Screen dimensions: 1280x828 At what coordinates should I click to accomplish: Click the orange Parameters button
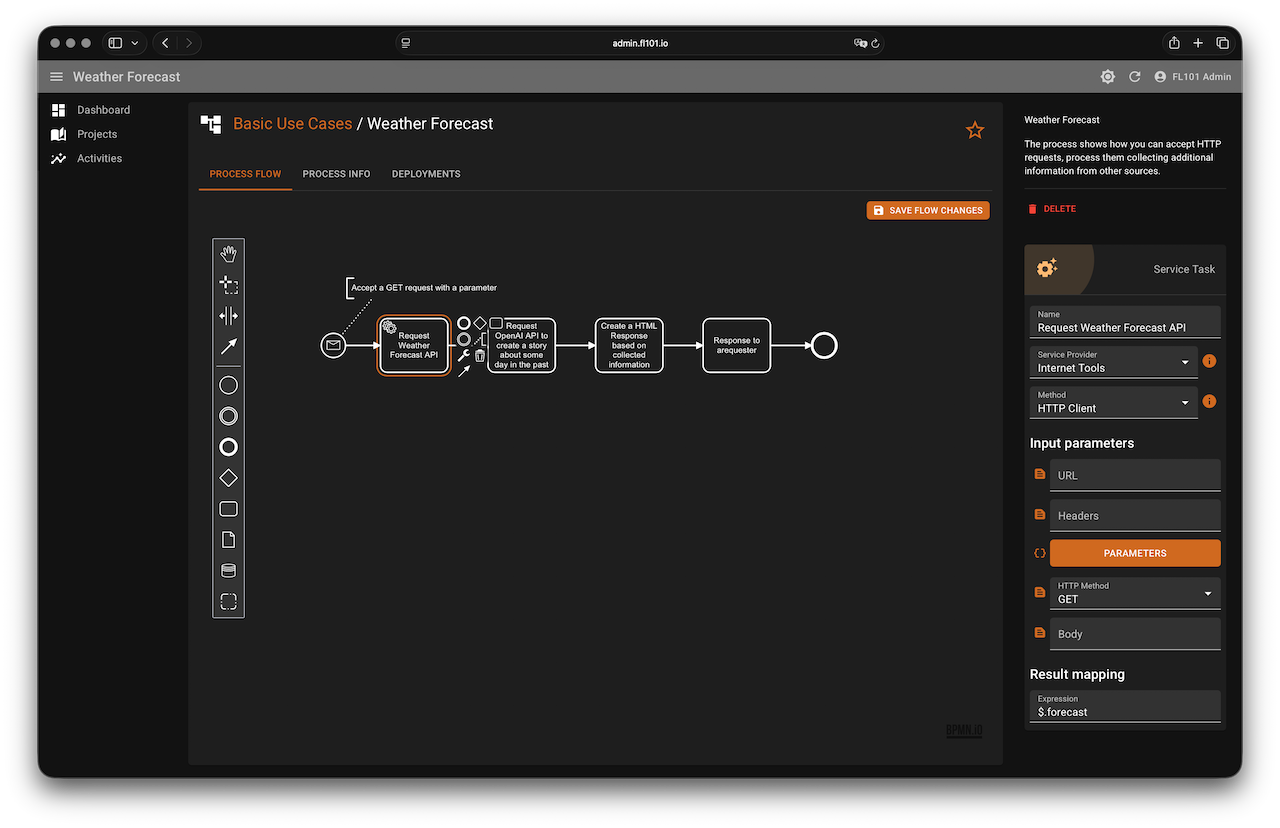(1135, 553)
